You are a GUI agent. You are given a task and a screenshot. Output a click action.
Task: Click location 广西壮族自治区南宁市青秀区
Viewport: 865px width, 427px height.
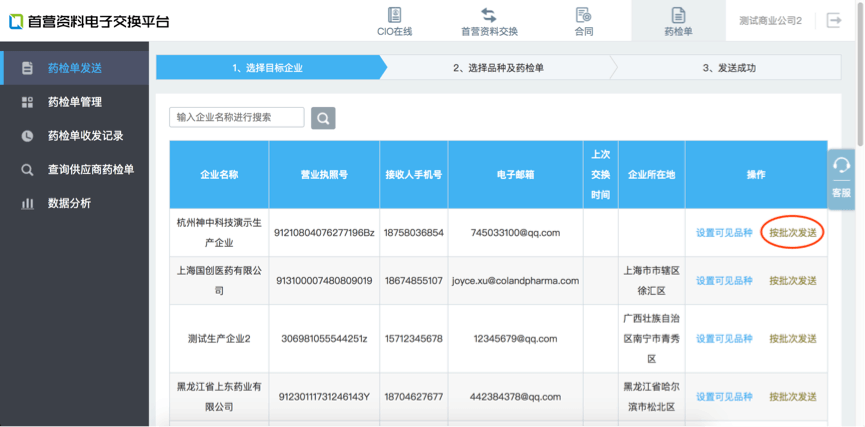tap(652, 339)
